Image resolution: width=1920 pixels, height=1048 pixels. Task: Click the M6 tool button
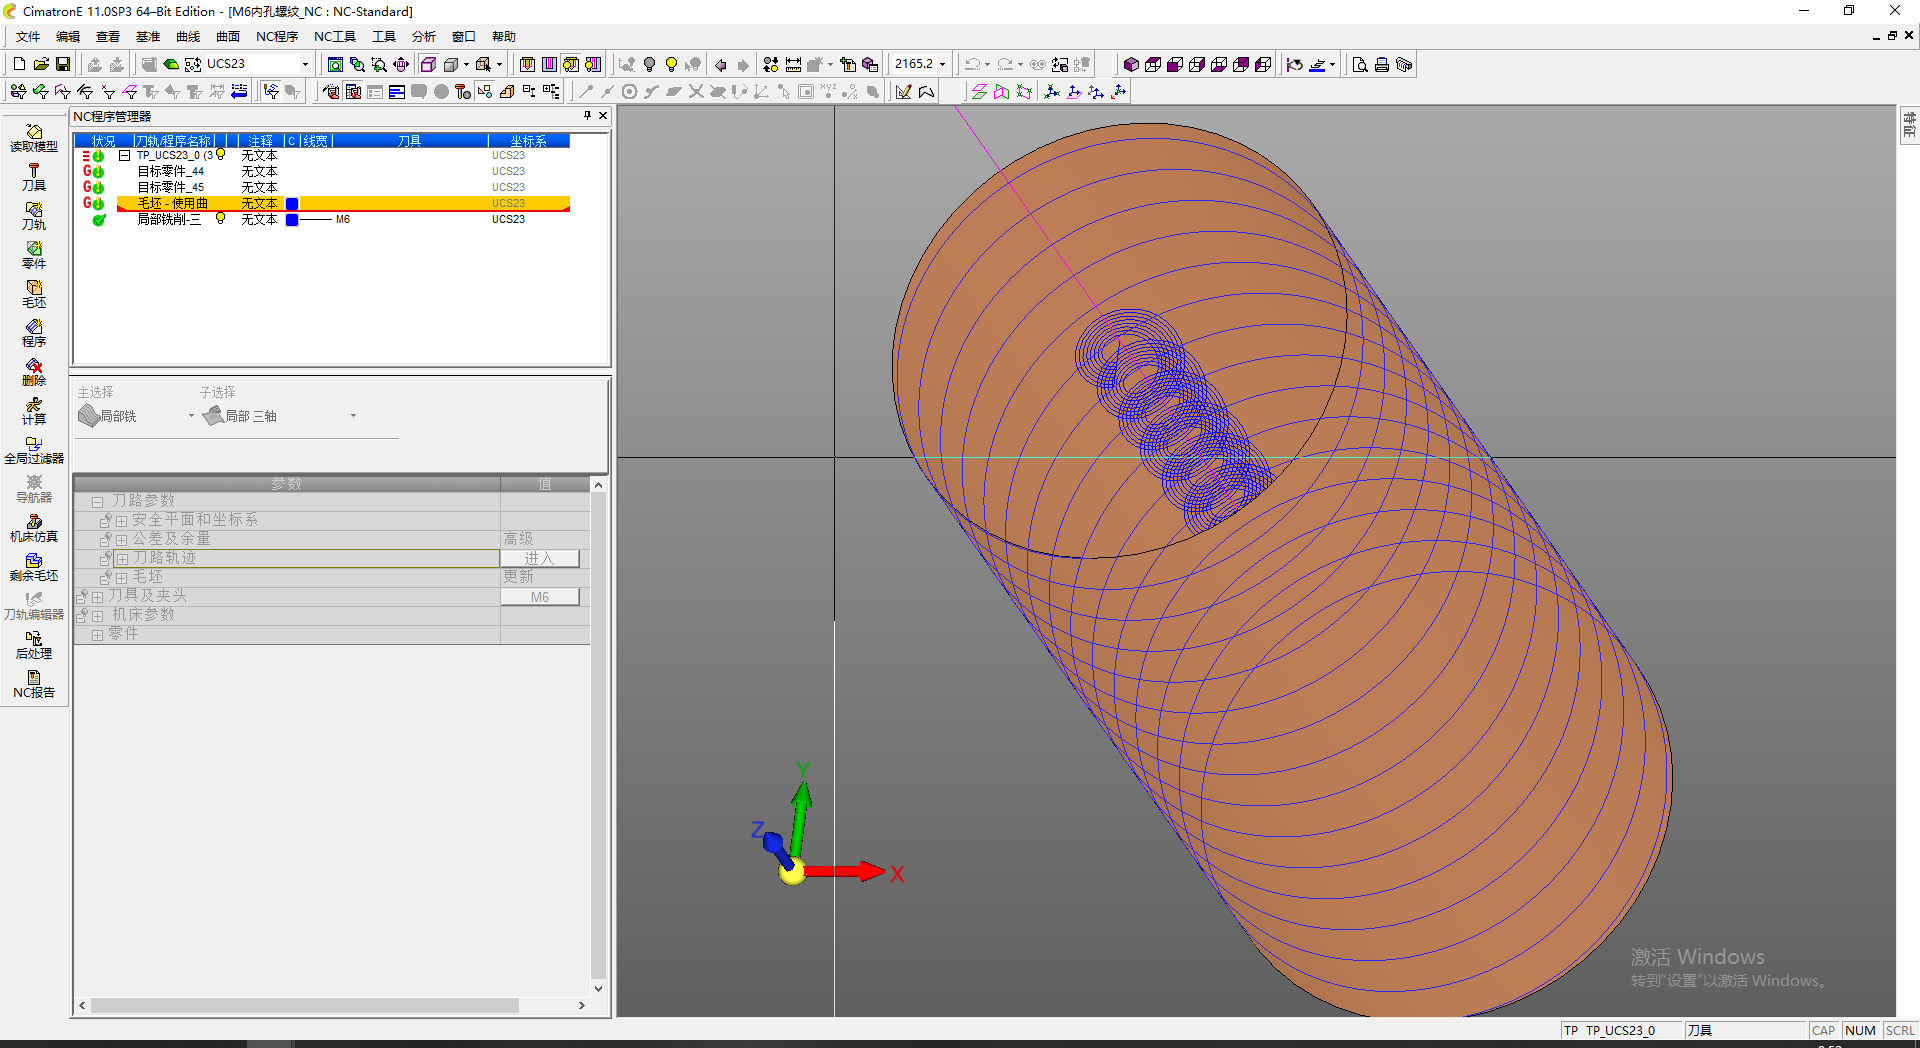(x=540, y=597)
